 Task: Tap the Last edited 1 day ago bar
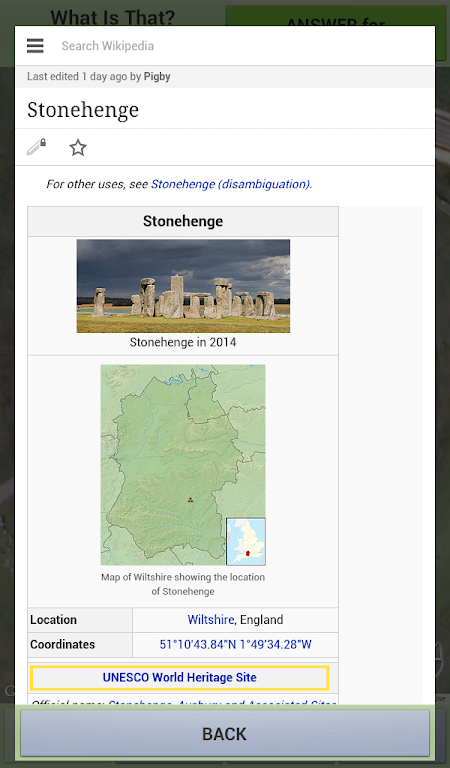(225, 76)
